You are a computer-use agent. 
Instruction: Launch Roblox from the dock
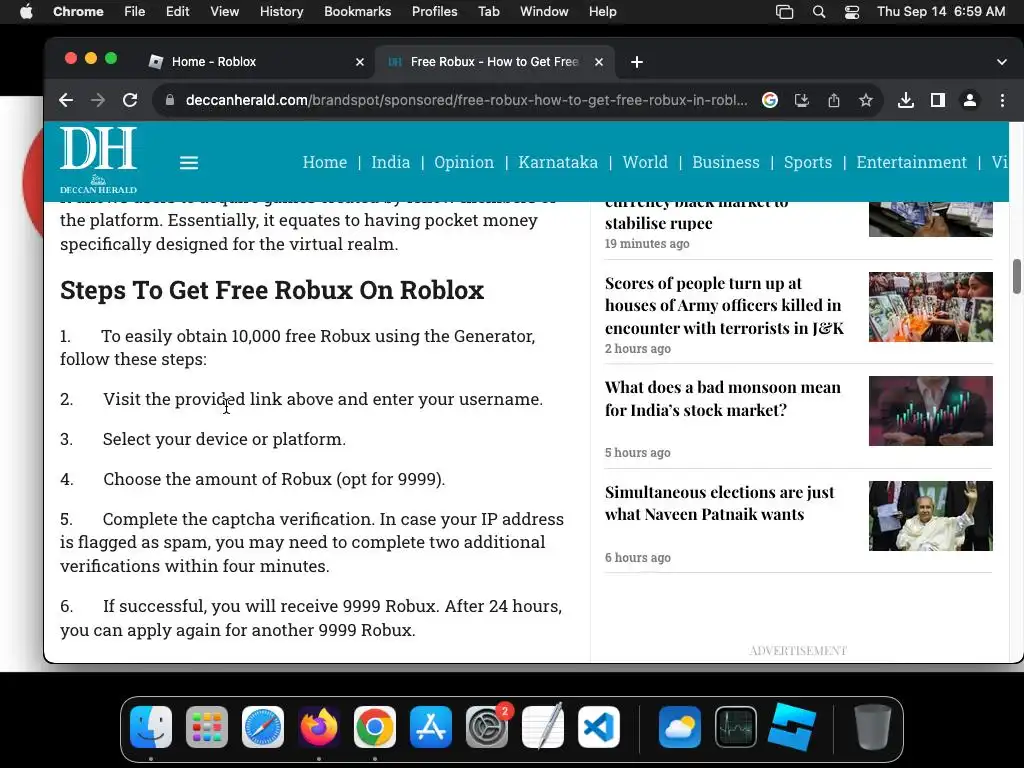point(792,727)
